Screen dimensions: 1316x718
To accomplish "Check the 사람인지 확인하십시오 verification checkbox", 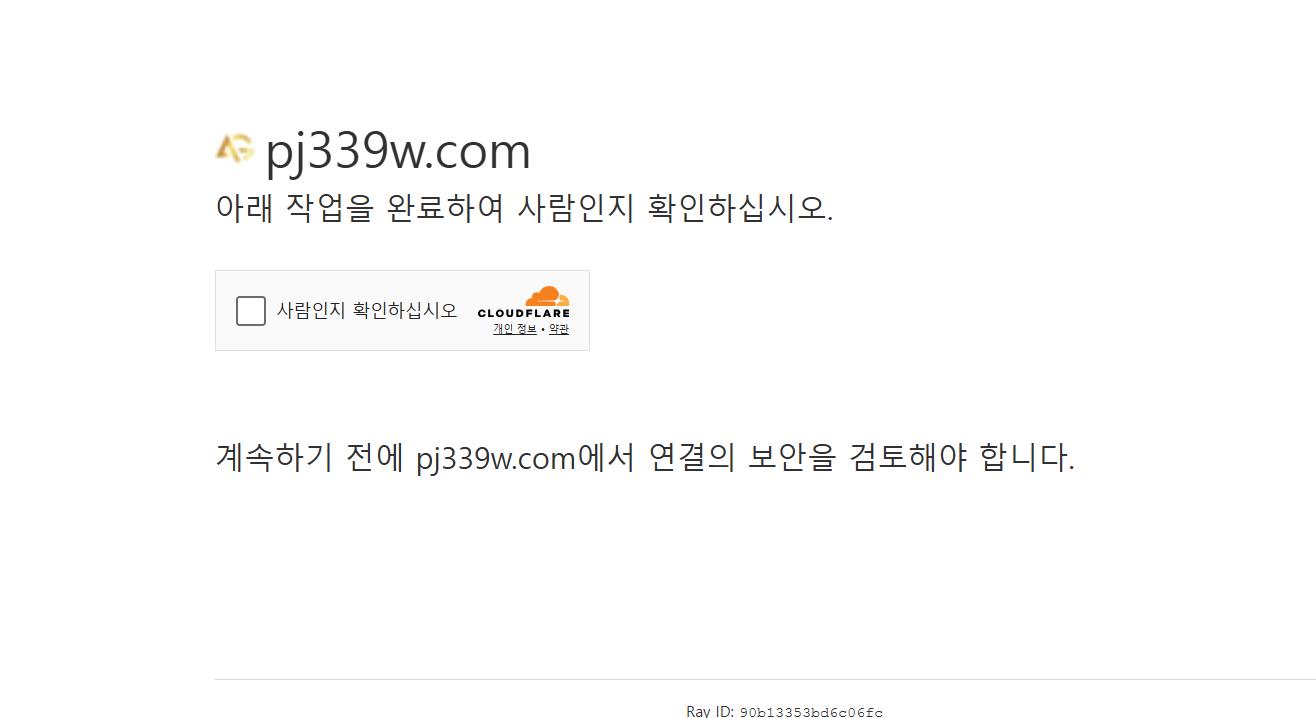I will pos(251,311).
